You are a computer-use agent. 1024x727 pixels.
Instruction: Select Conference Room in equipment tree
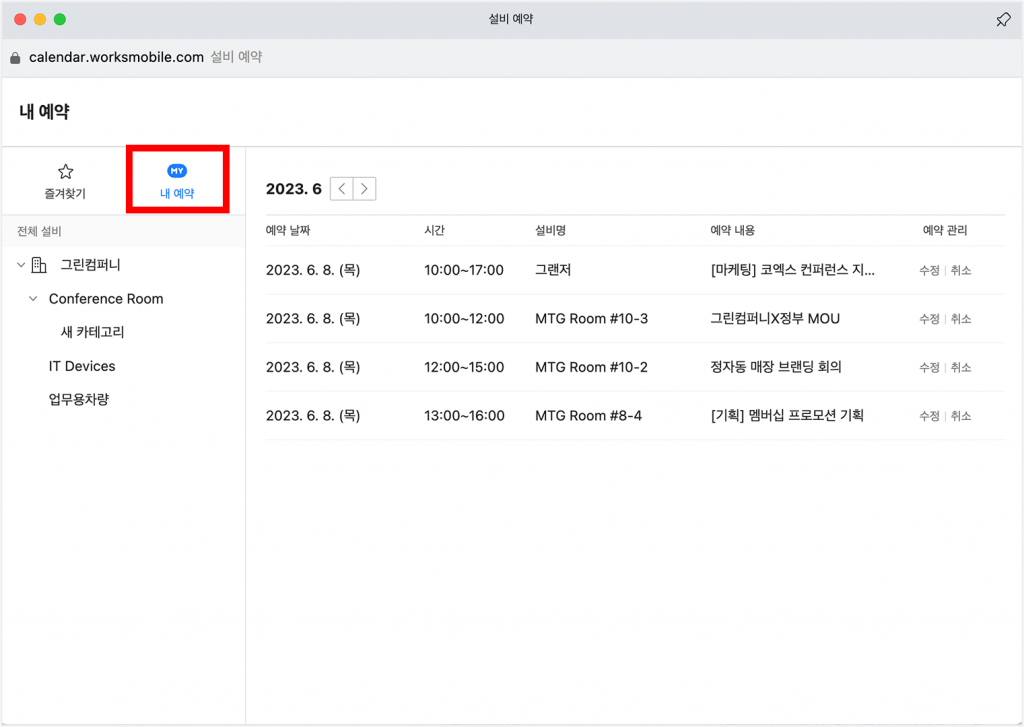coord(106,299)
